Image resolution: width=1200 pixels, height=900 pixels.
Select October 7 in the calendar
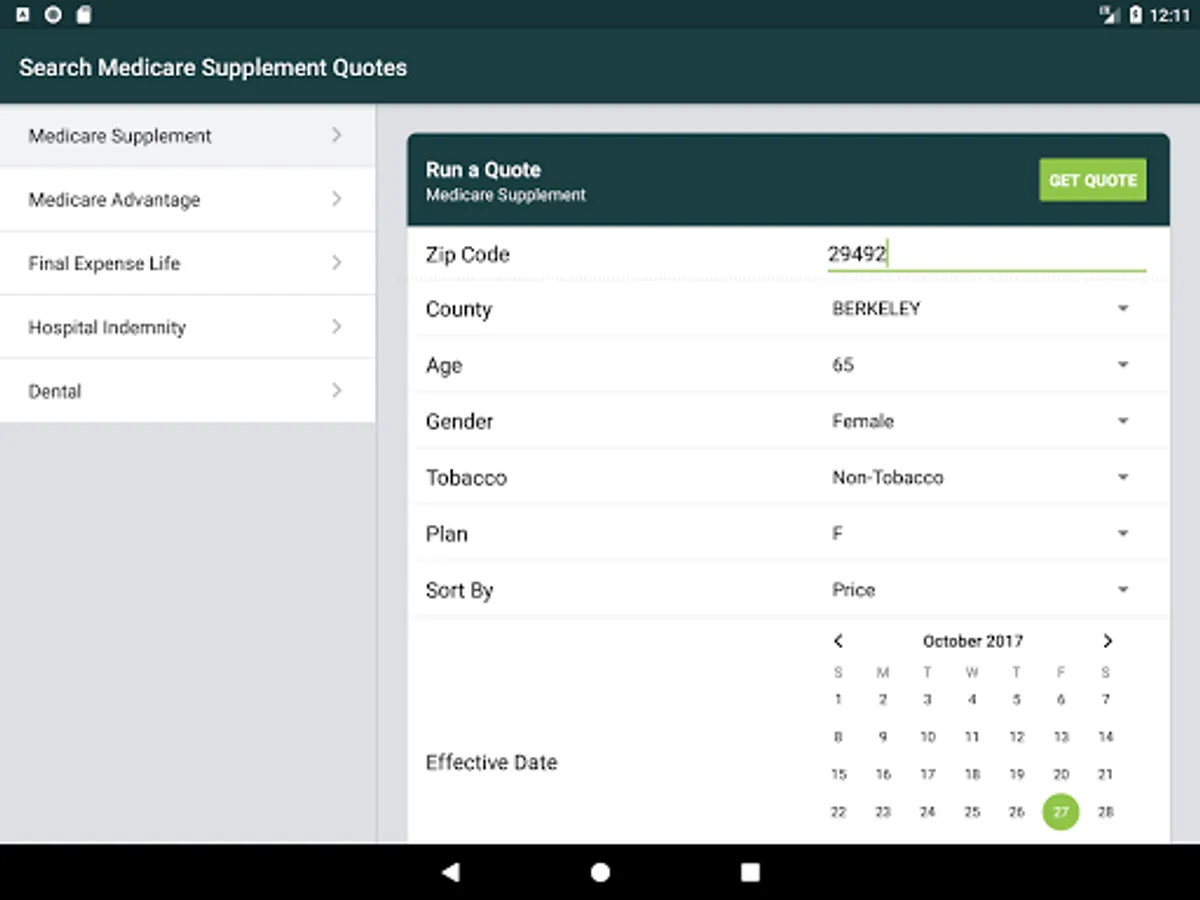tap(1106, 700)
